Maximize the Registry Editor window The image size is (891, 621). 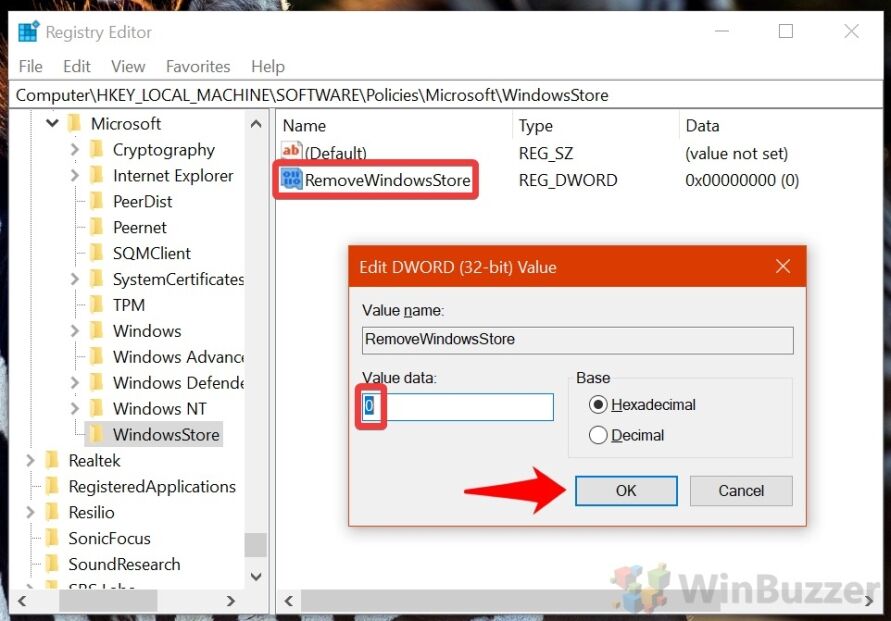click(785, 31)
